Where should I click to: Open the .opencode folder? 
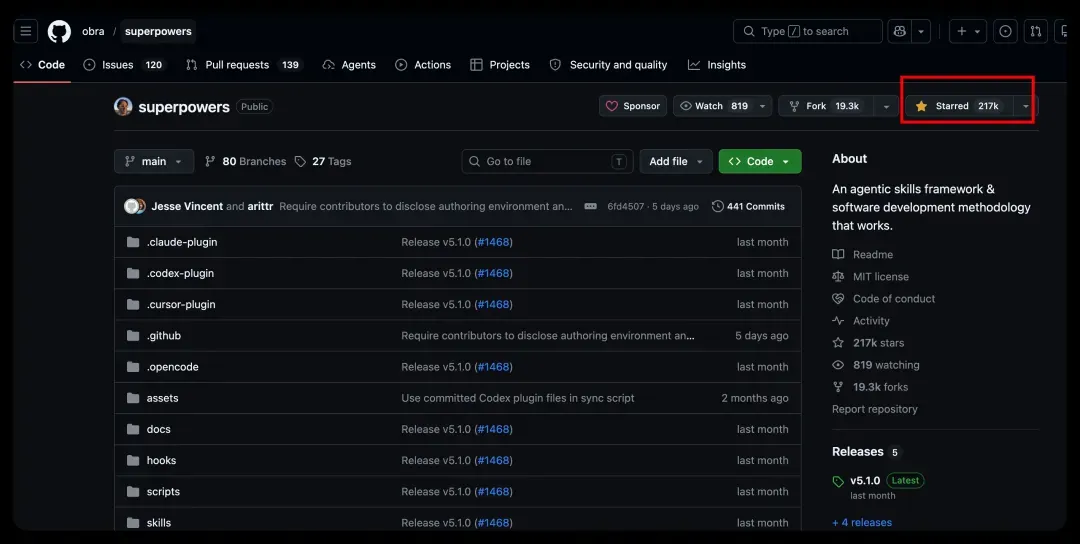tap(173, 367)
